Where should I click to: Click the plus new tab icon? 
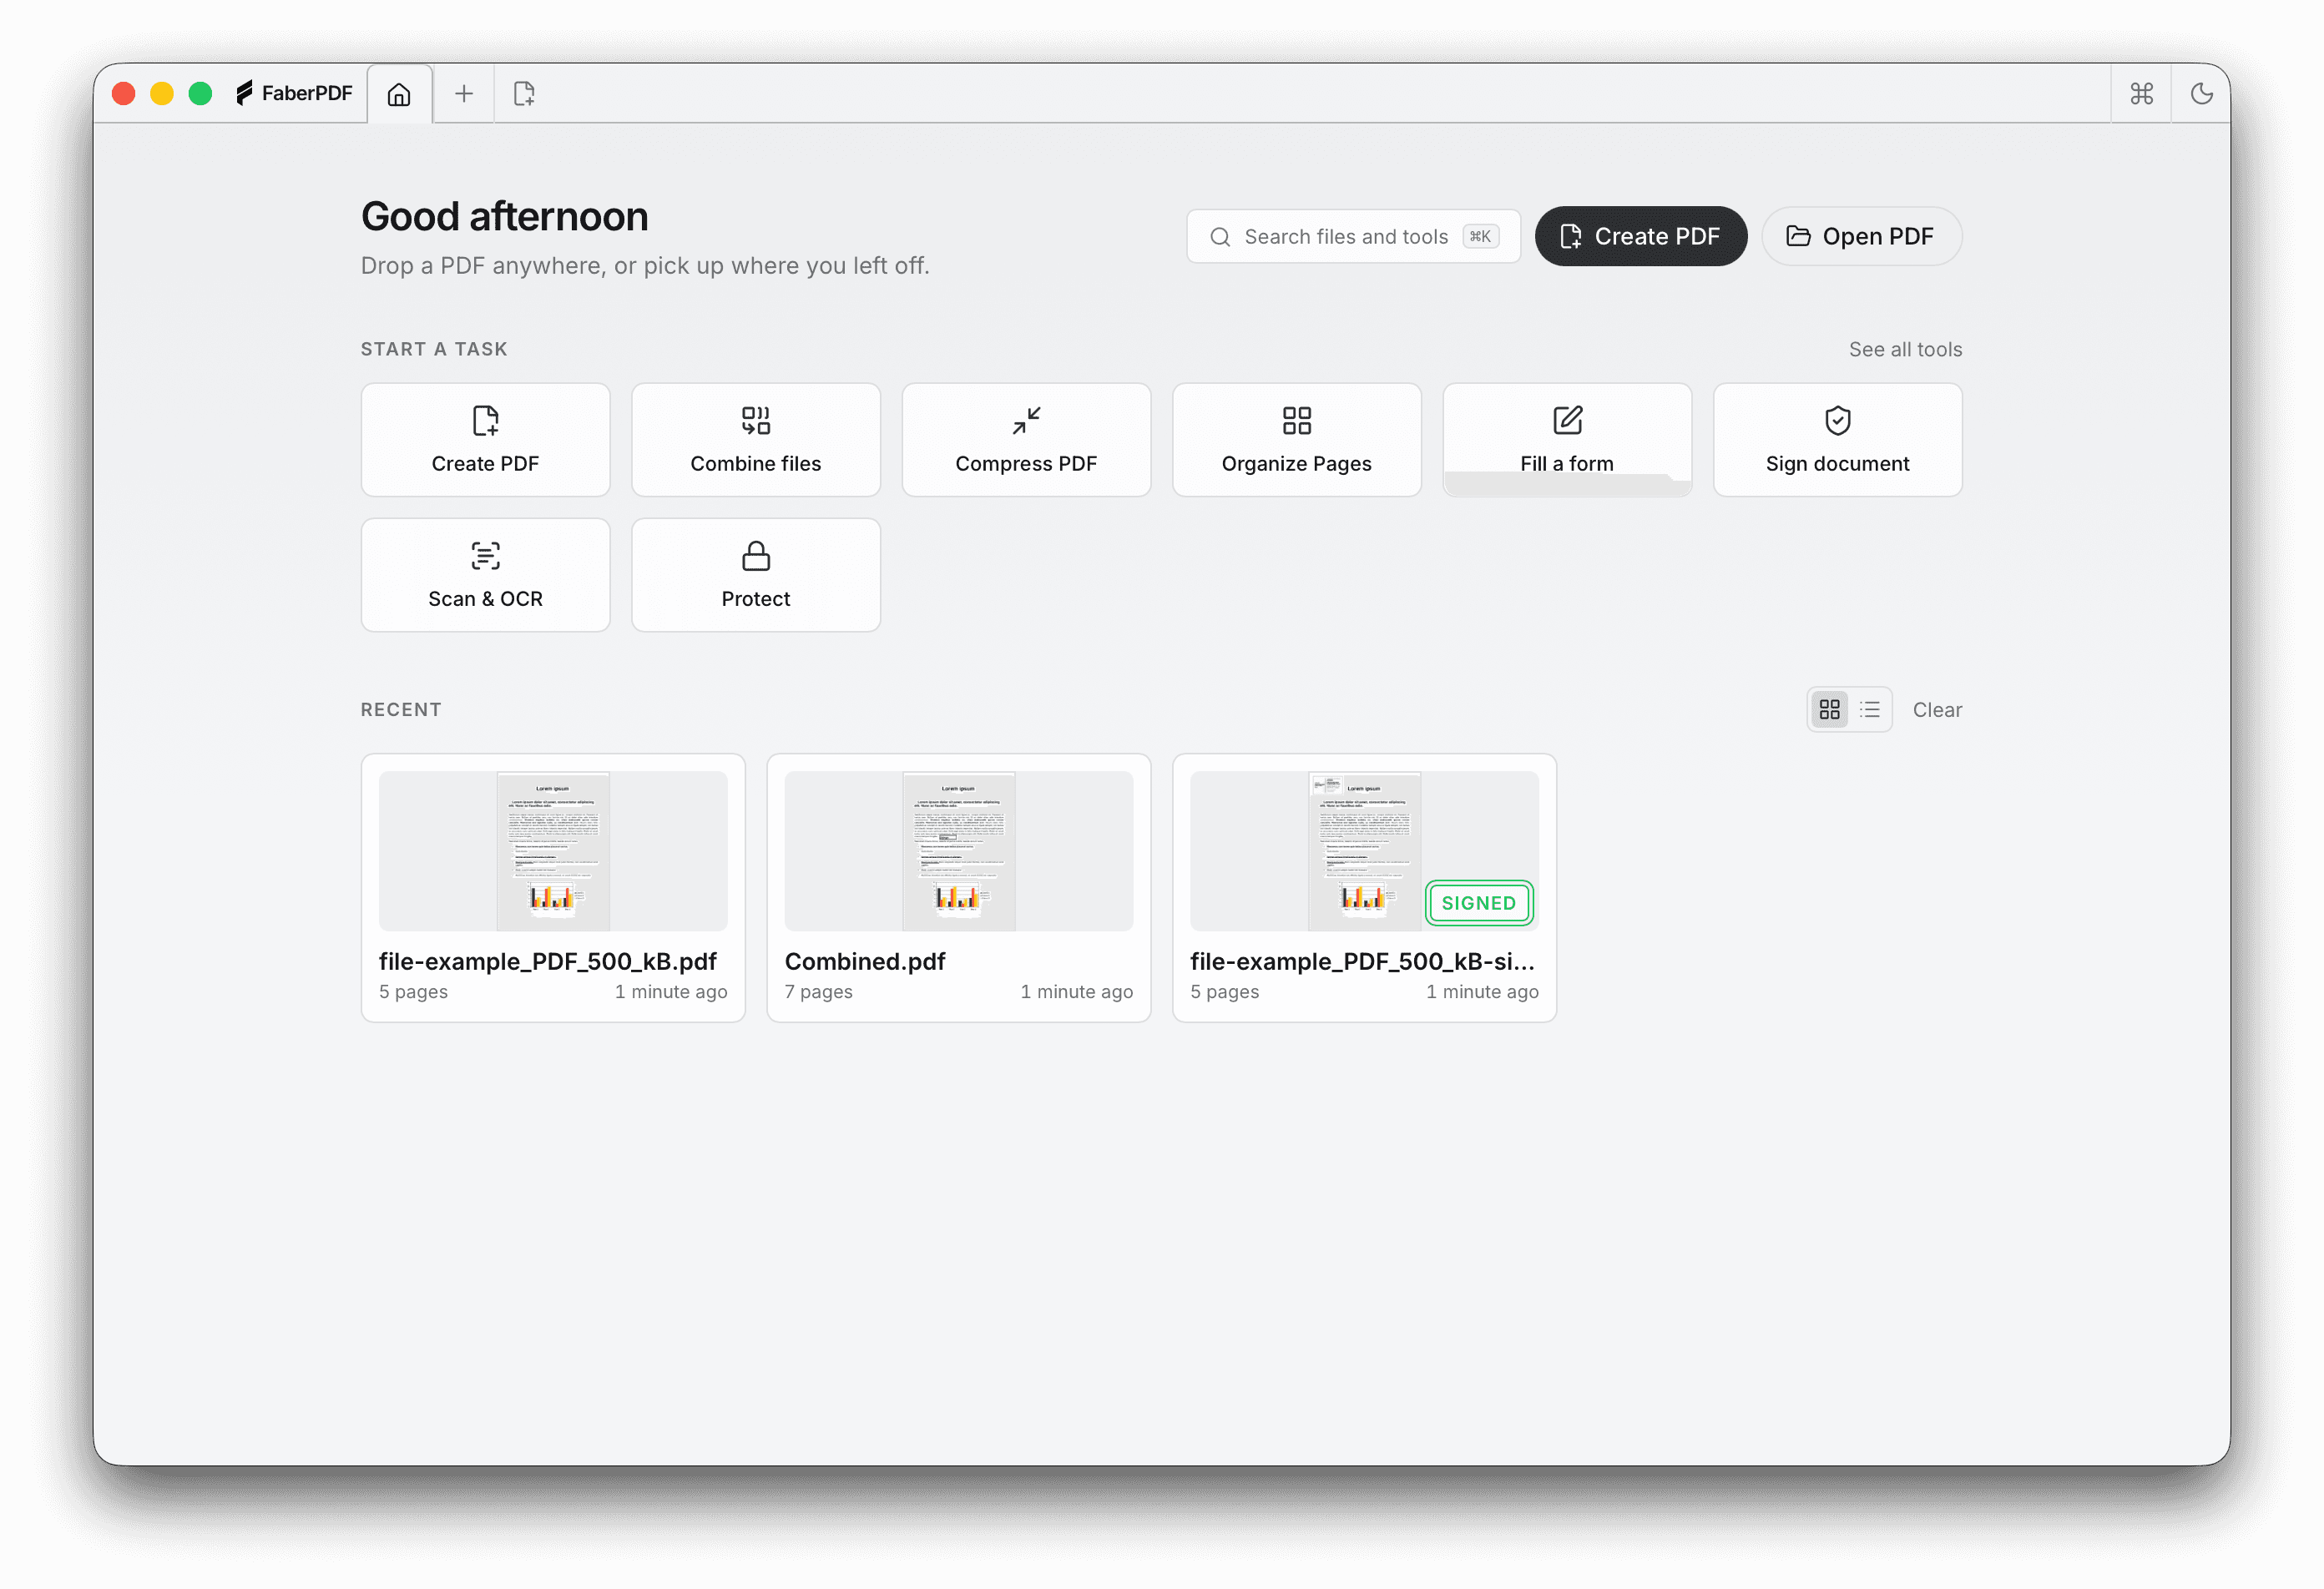point(463,94)
